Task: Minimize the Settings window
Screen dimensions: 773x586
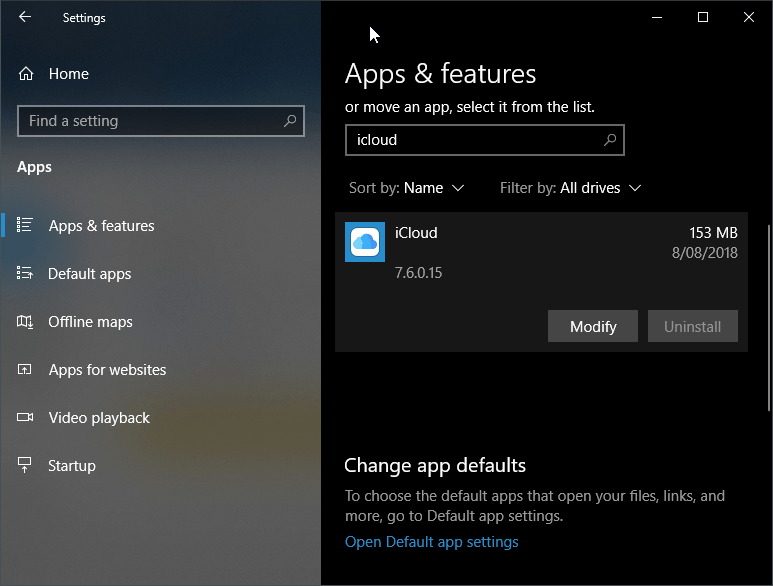Action: tap(657, 17)
